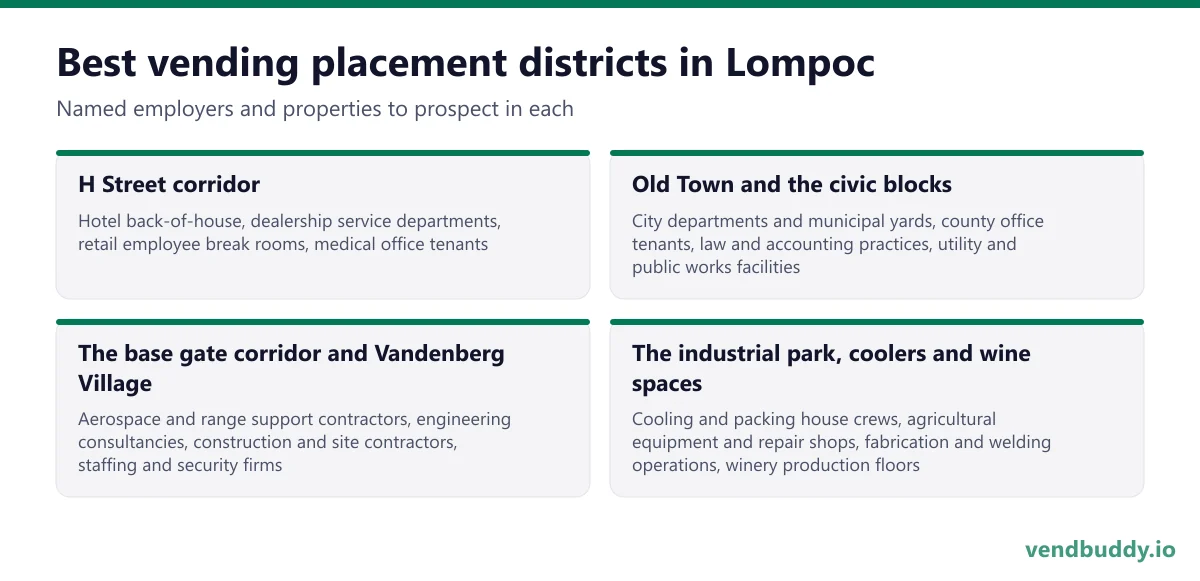Click the title 'Best vending placement districts in Lompoc'
Viewport: 1200px width, 581px height.
[466, 63]
